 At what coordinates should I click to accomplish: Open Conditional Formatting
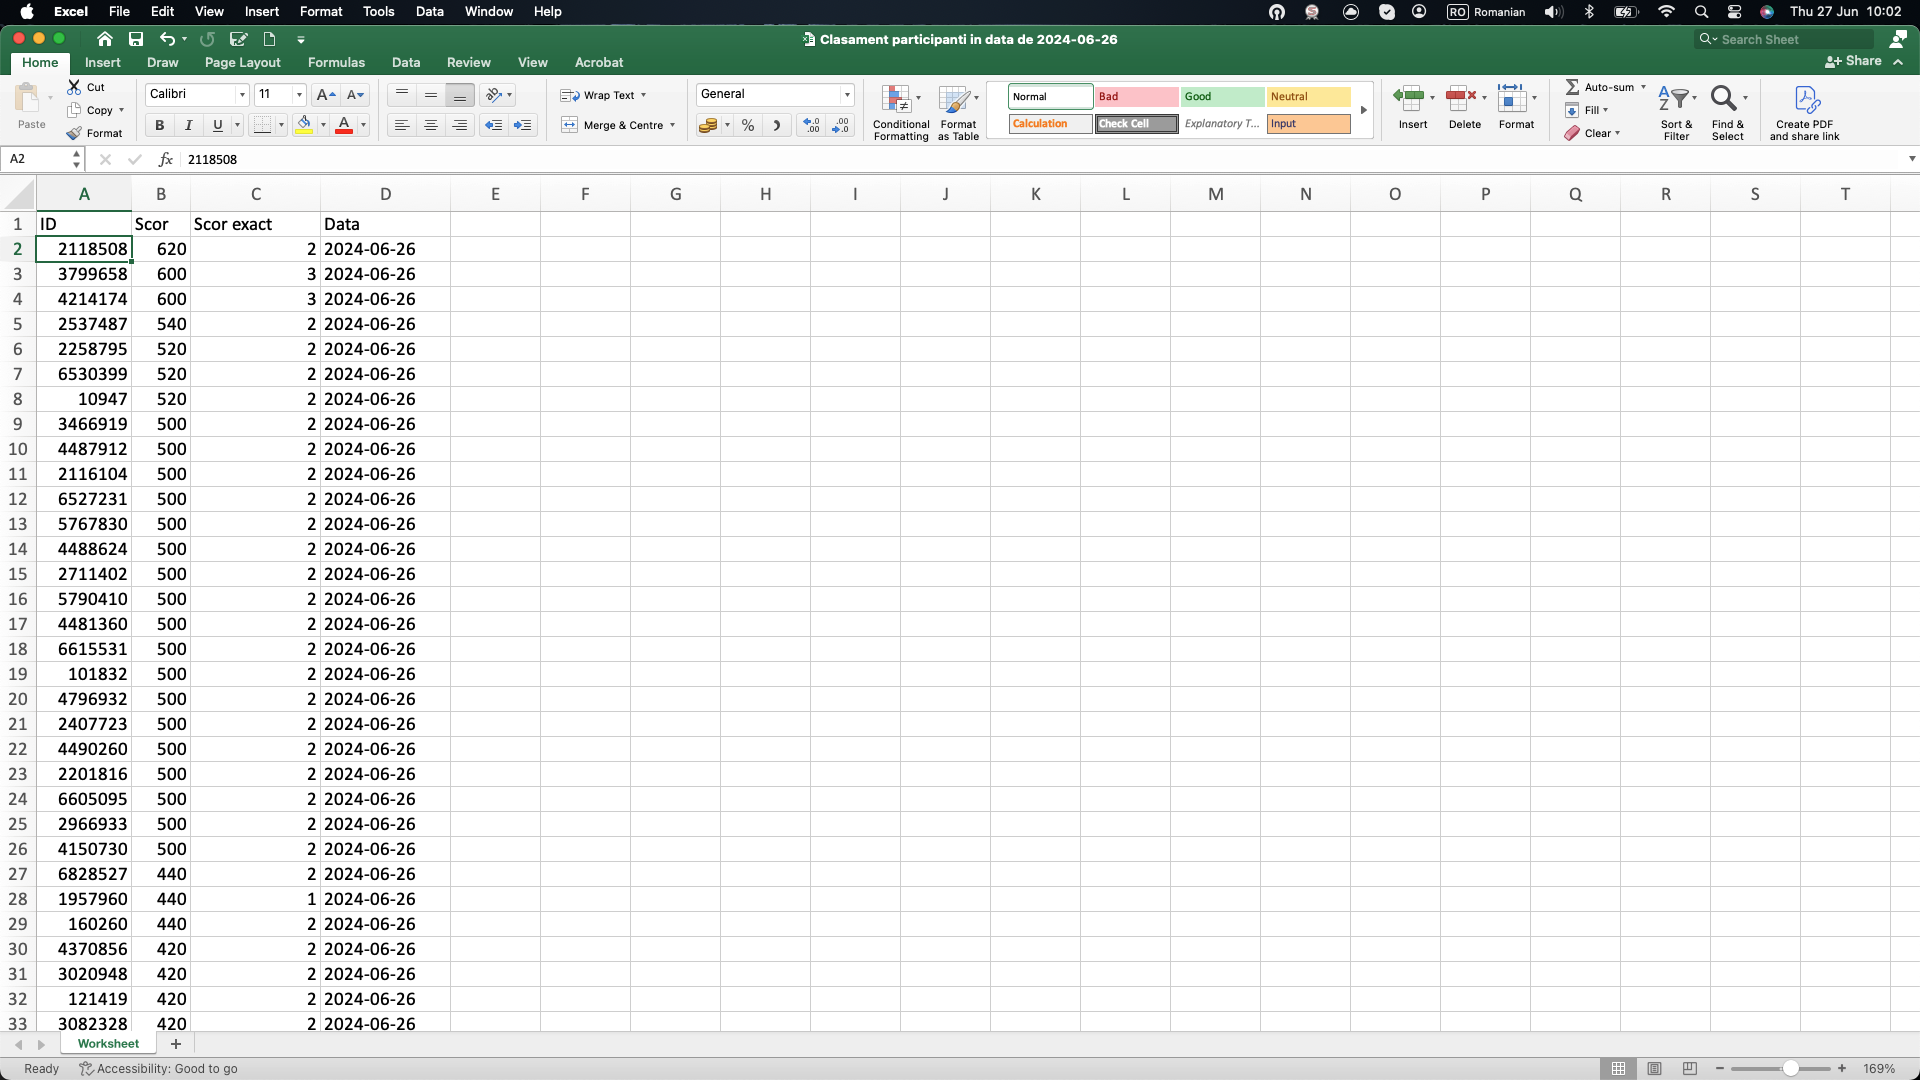[901, 112]
